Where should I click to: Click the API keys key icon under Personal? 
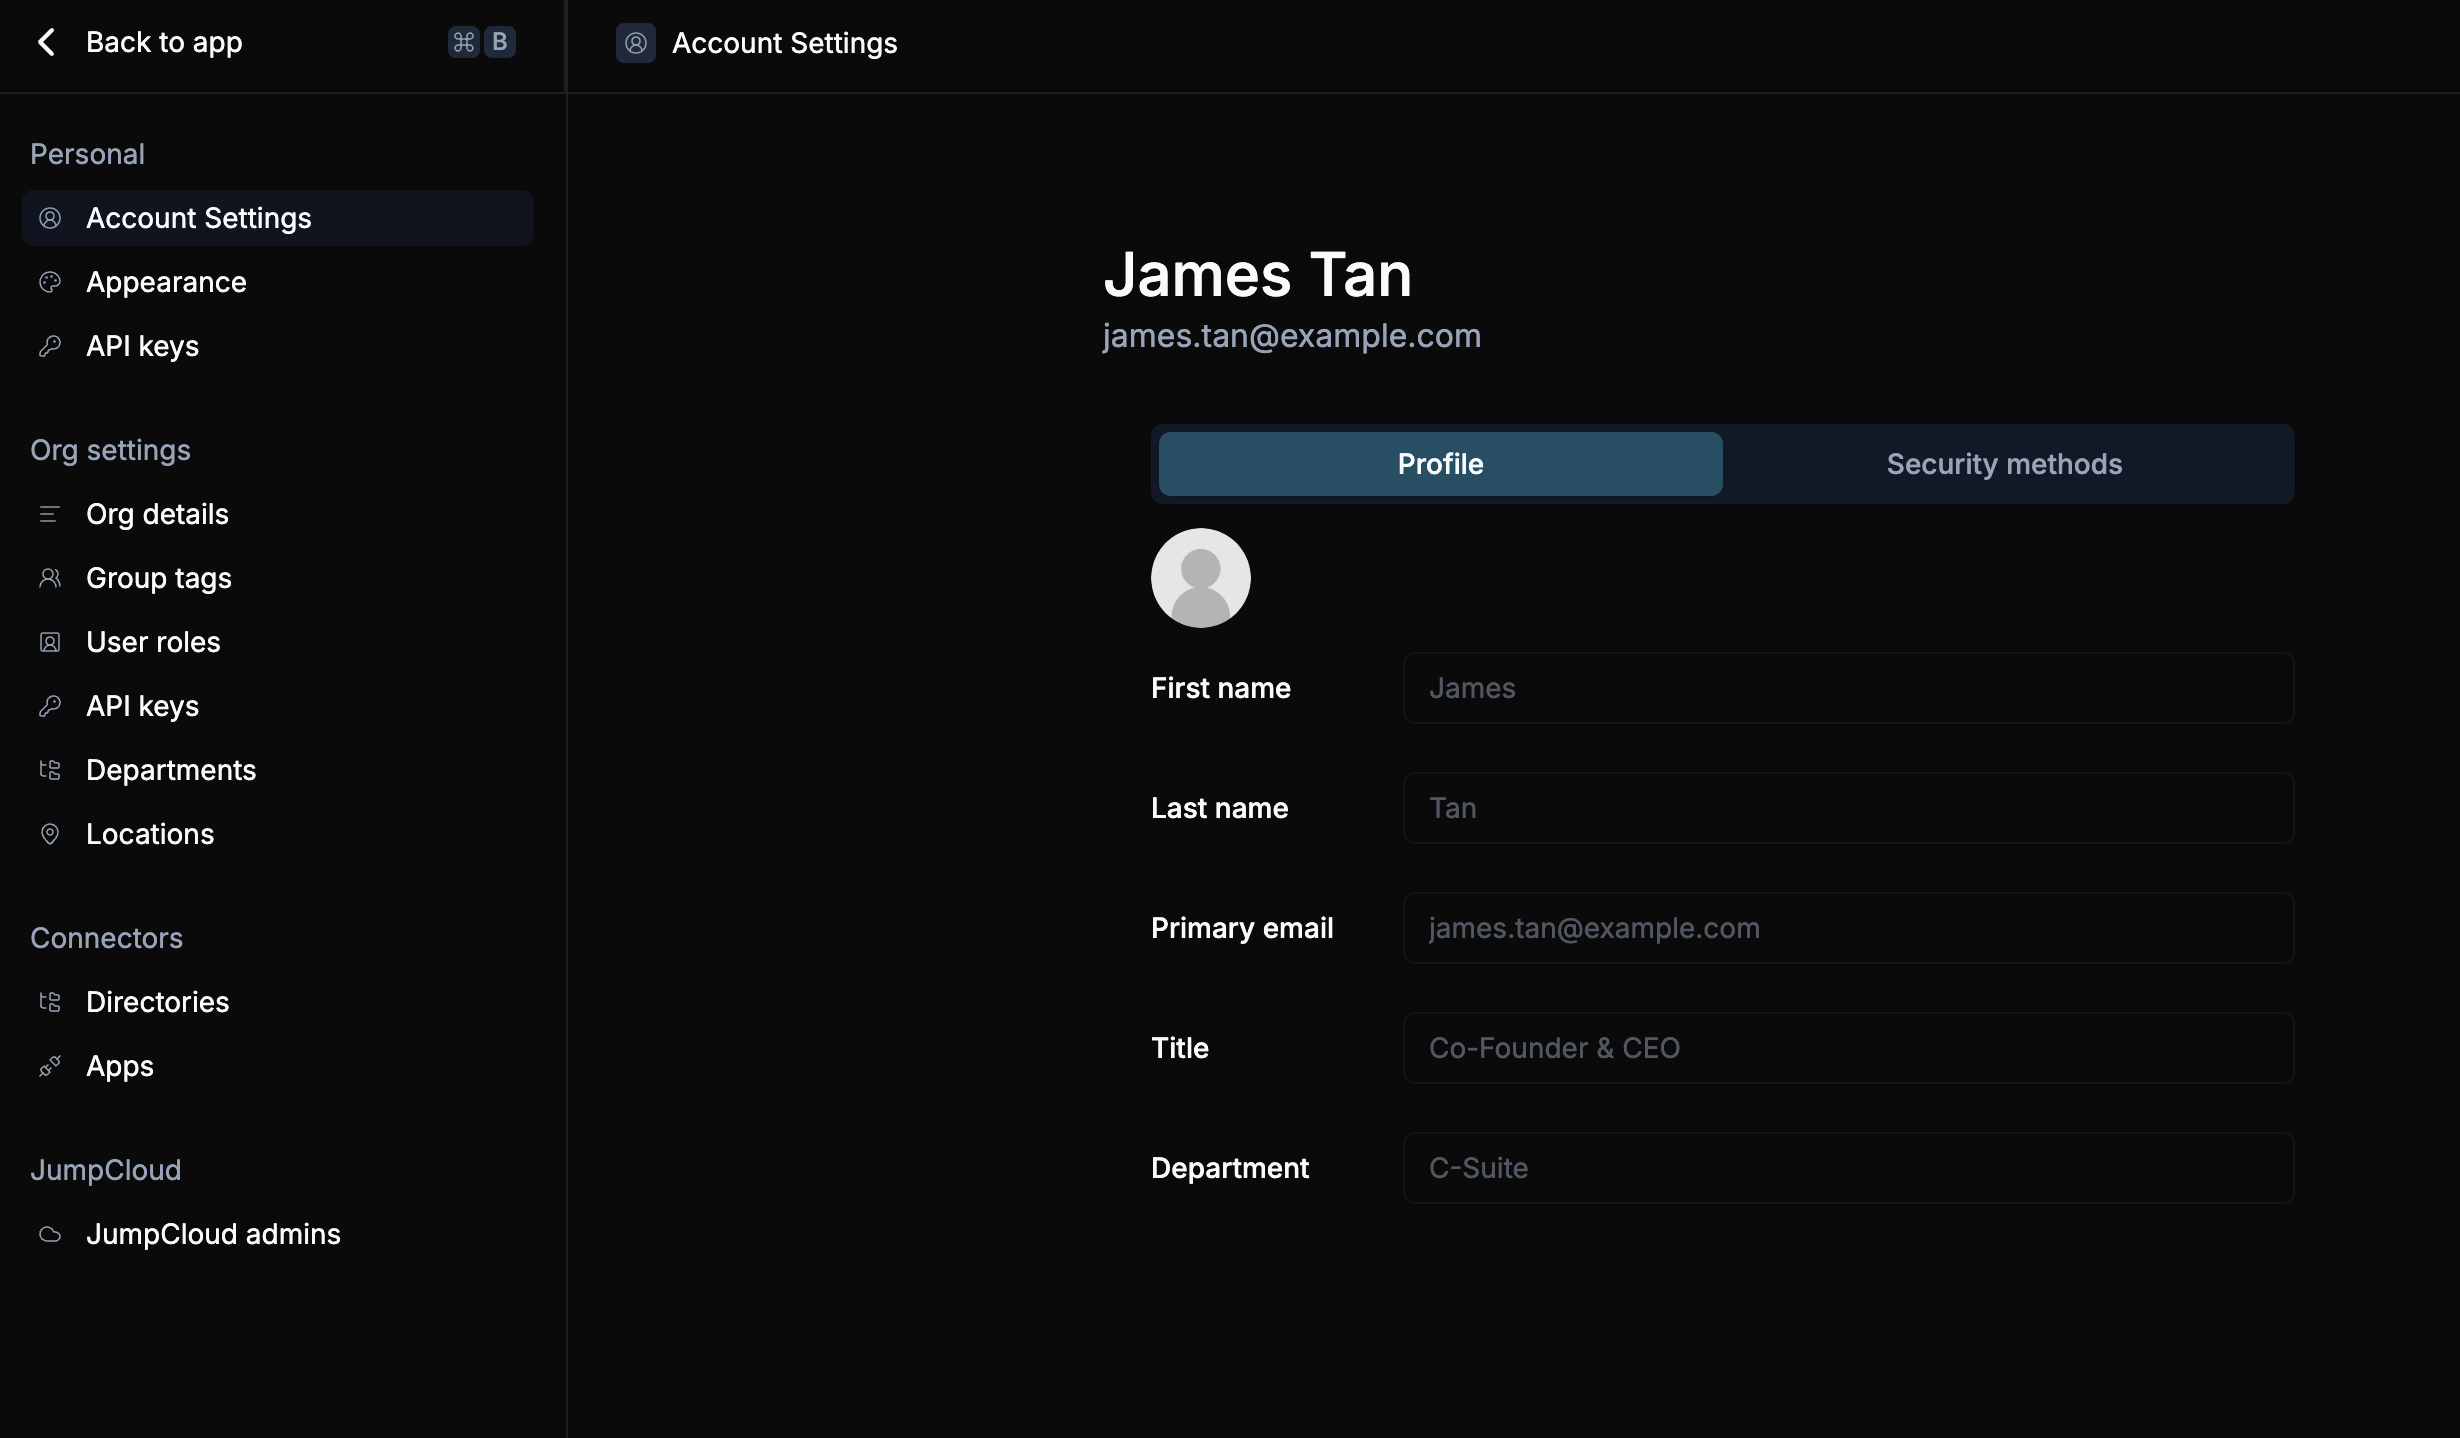click(50, 346)
